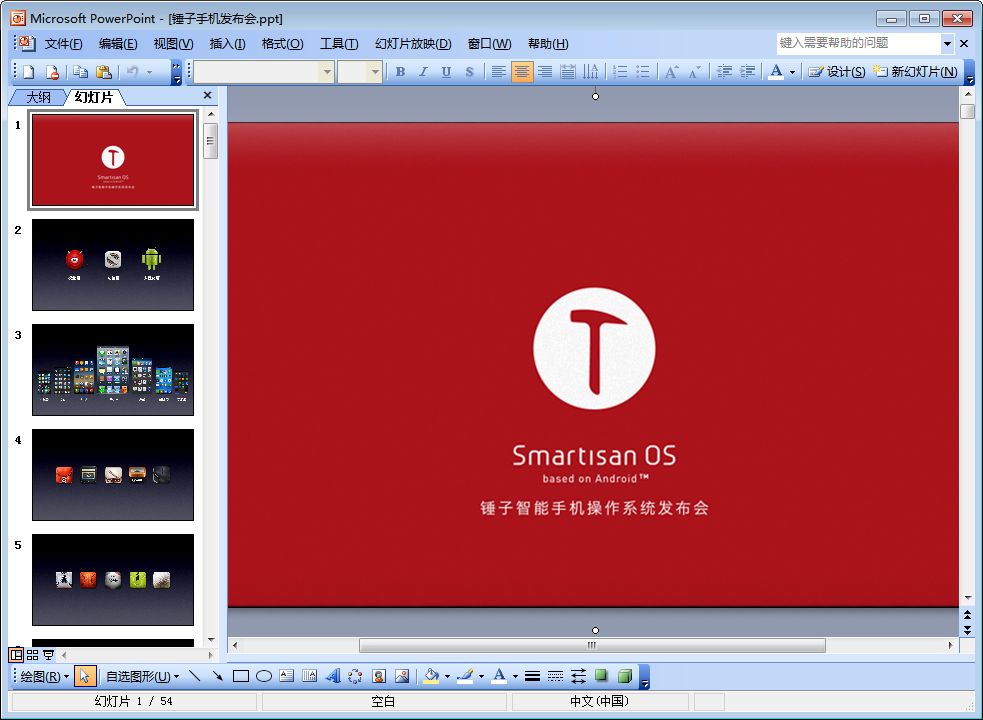
Task: Open the 3-D style options
Action: click(625, 676)
